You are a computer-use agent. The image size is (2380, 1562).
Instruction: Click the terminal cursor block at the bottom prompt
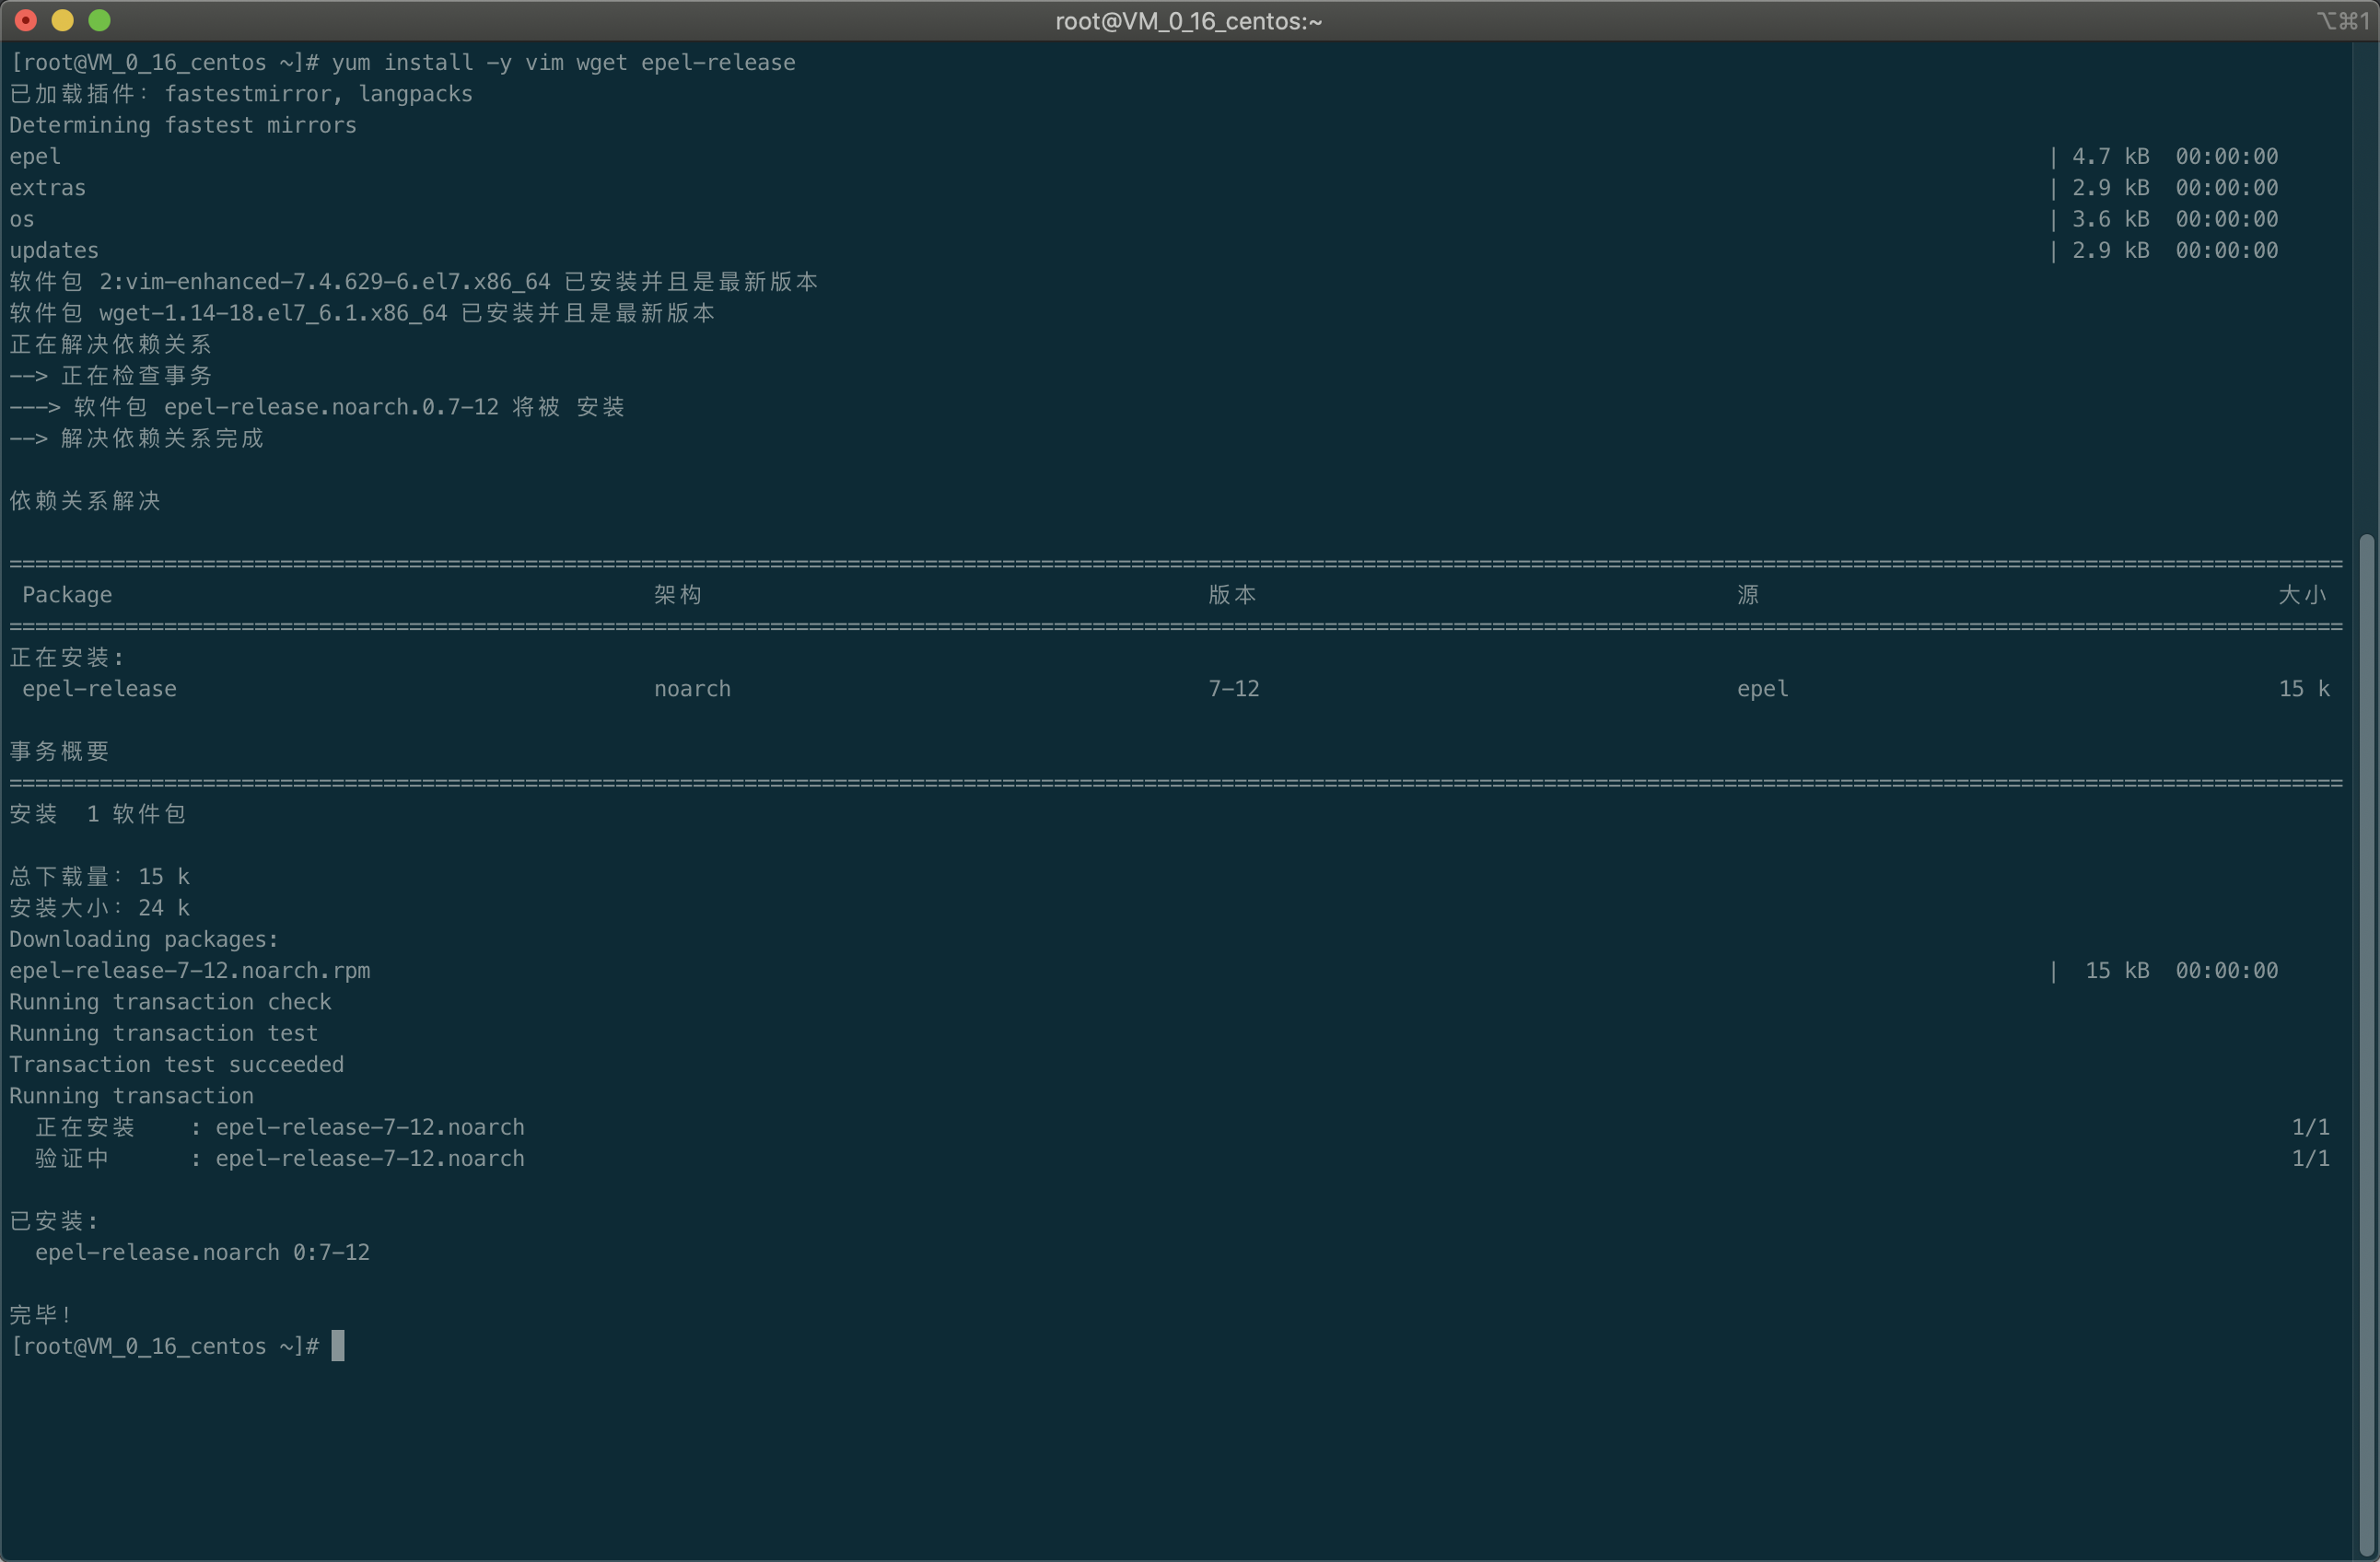point(338,1346)
